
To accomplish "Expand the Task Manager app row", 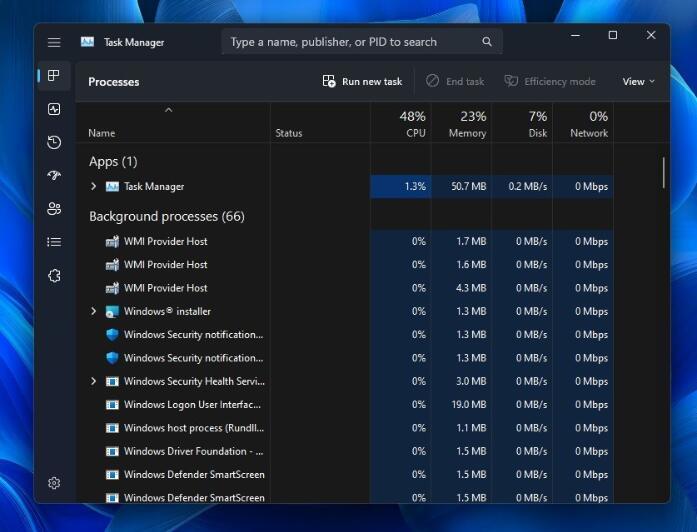I will point(93,186).
